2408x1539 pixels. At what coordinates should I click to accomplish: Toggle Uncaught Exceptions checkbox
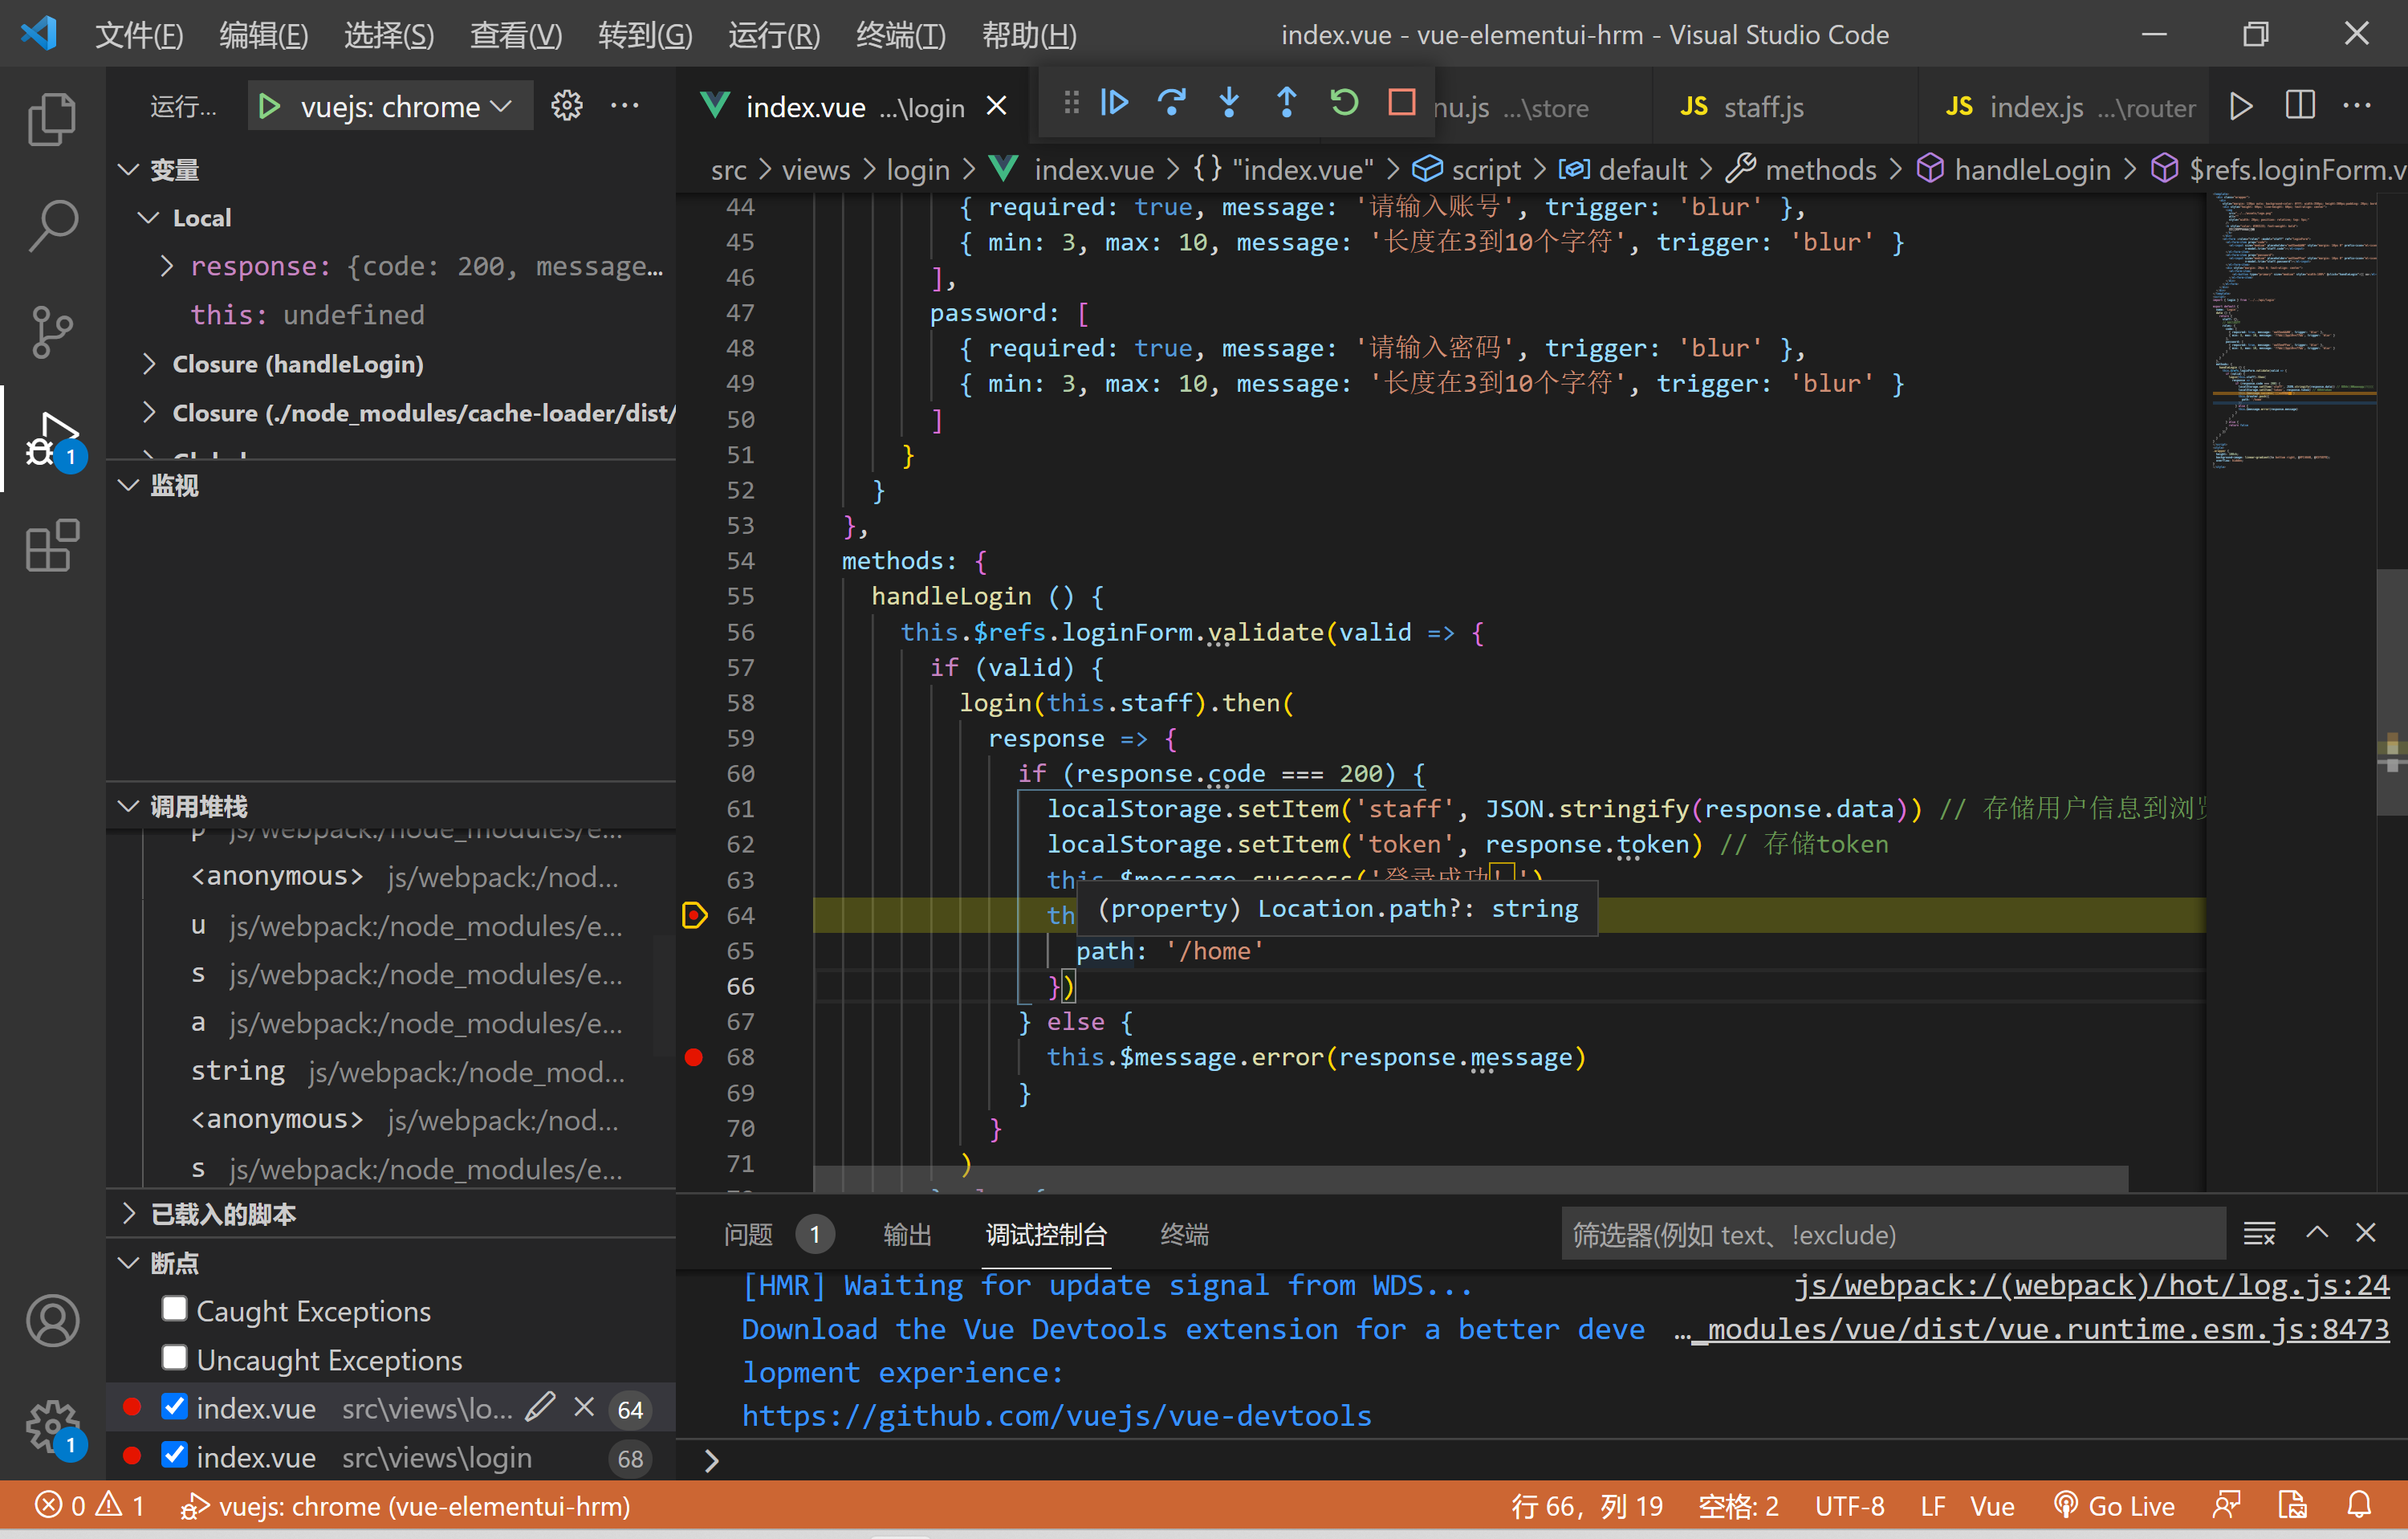coord(175,1358)
